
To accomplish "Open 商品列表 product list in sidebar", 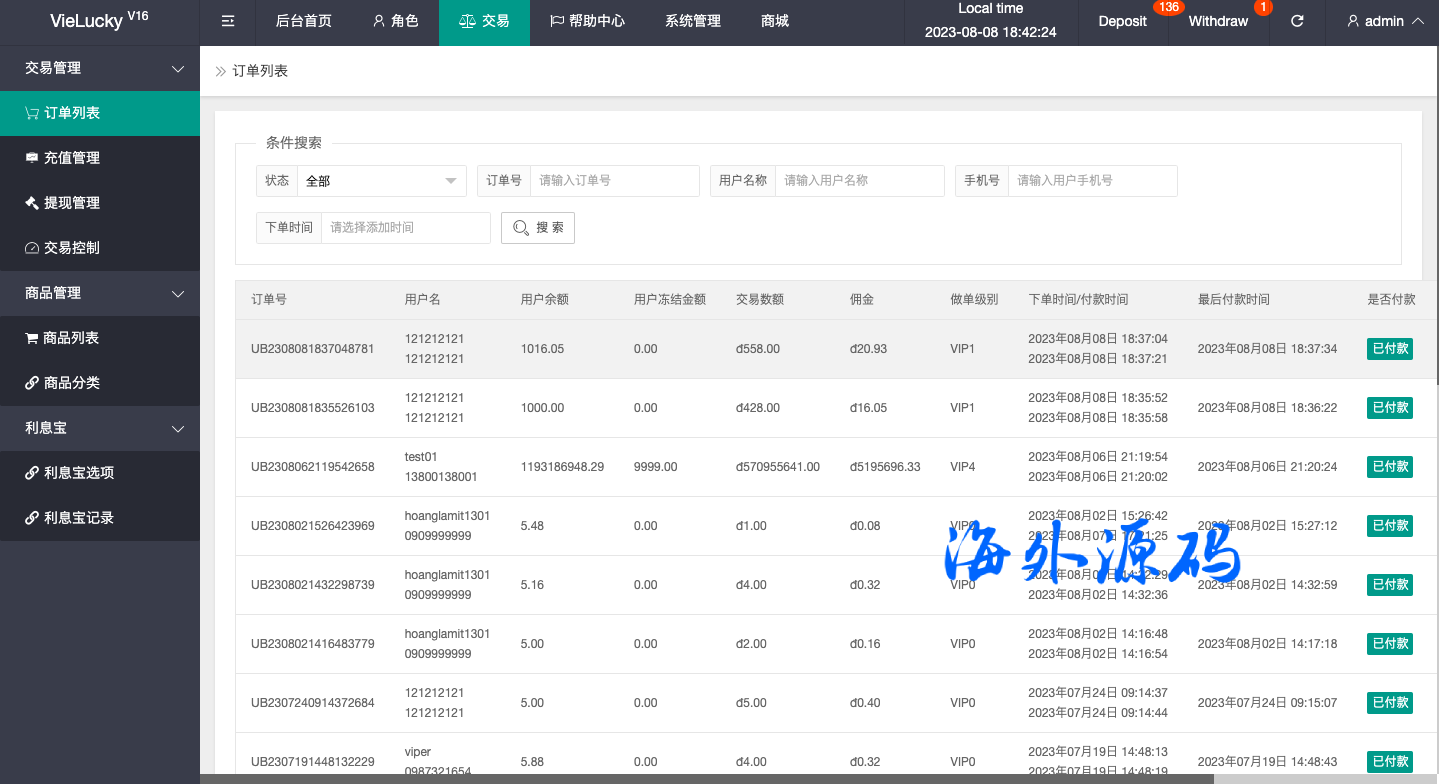I will [x=71, y=338].
